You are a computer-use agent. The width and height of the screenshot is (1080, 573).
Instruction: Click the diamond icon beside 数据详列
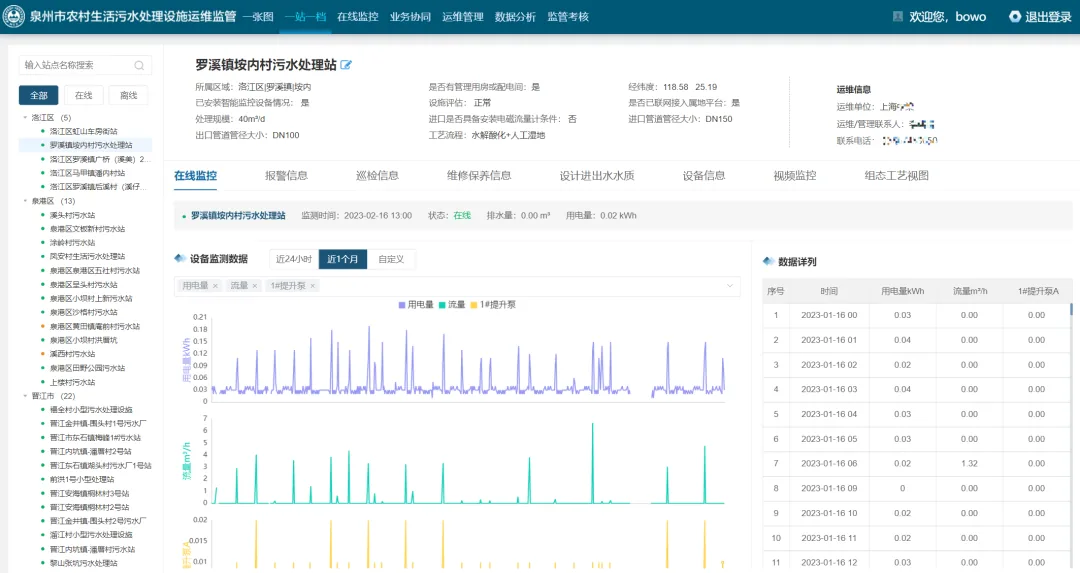click(x=769, y=261)
